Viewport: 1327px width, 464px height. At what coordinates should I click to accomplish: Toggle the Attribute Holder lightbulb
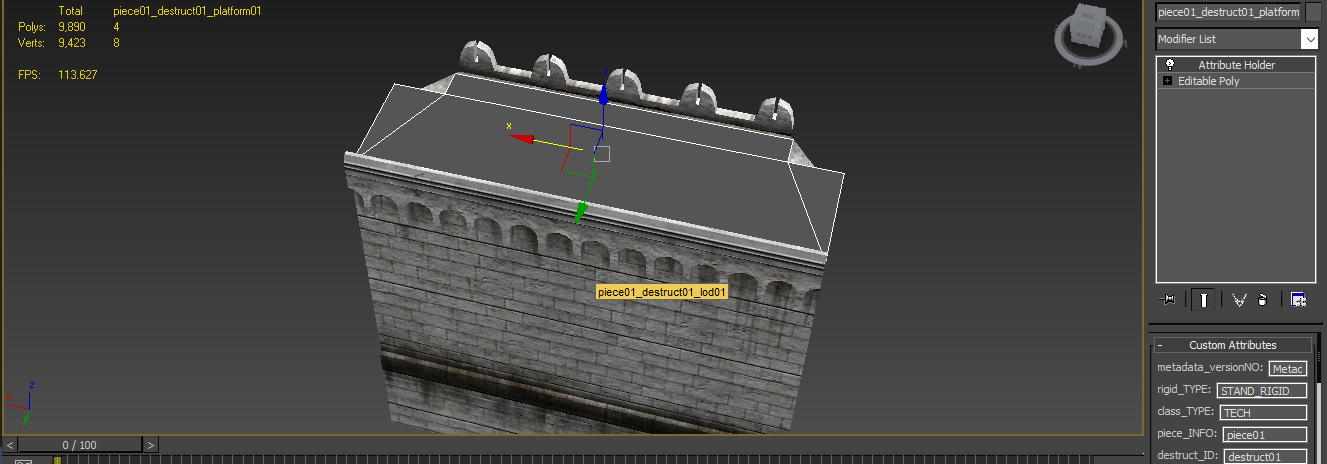[1169, 64]
